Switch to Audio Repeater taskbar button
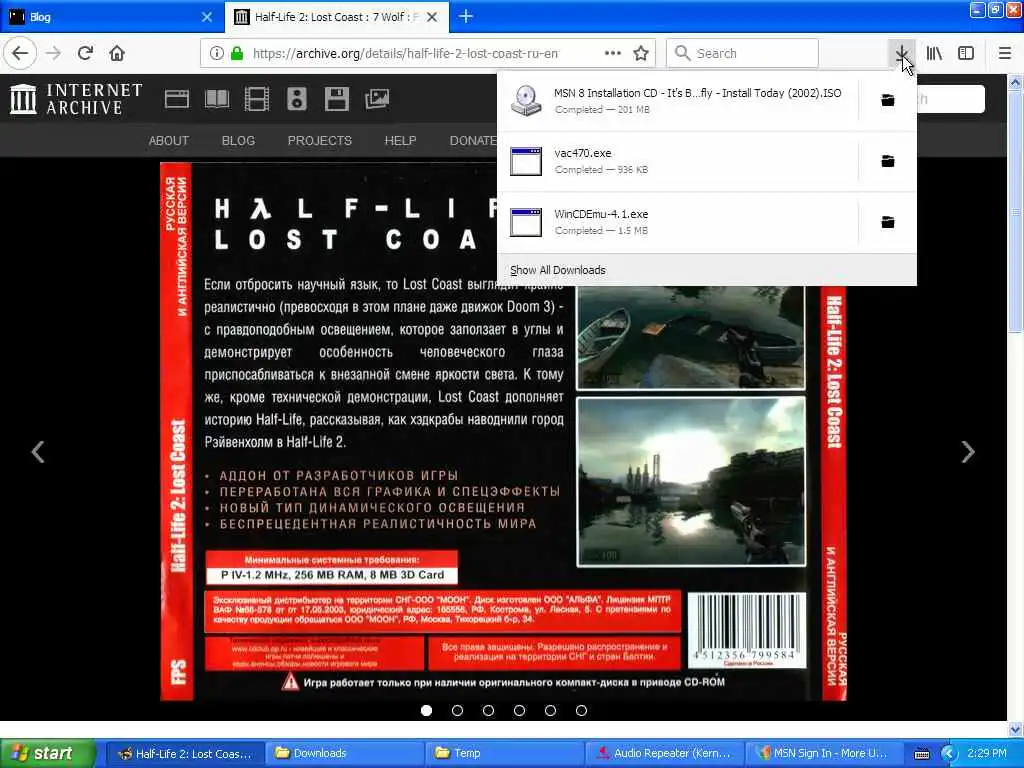Viewport: 1024px width, 768px height. (665, 753)
